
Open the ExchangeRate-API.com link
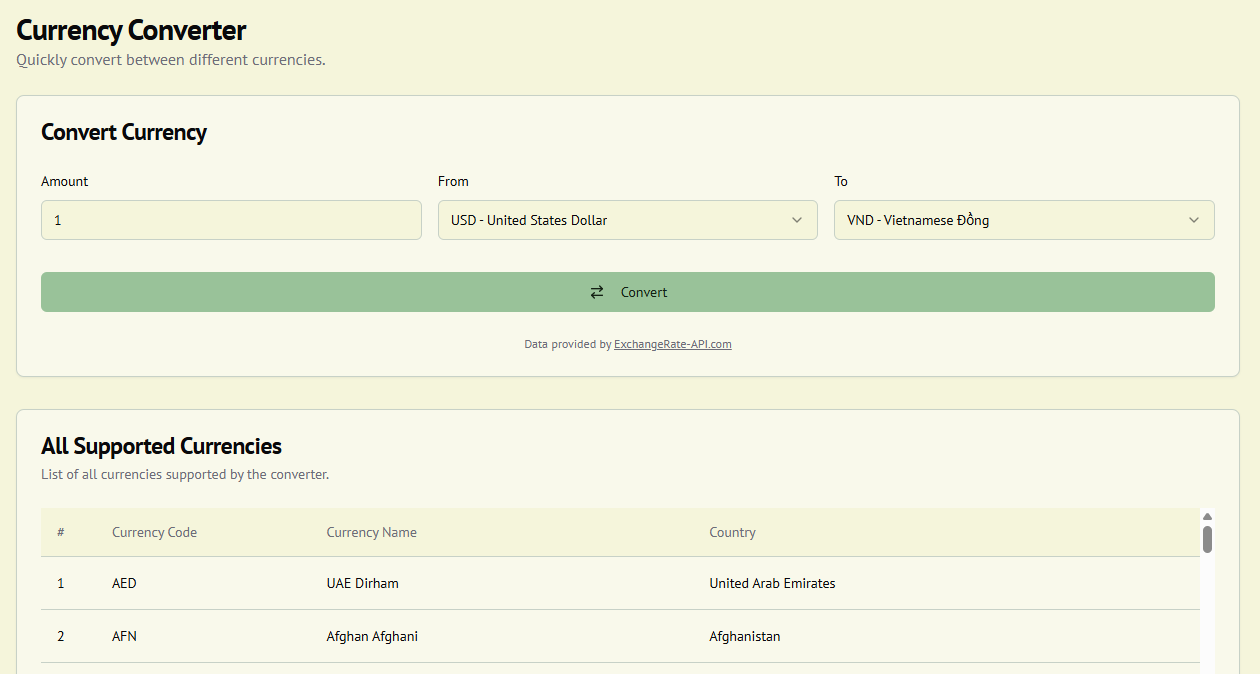672,344
